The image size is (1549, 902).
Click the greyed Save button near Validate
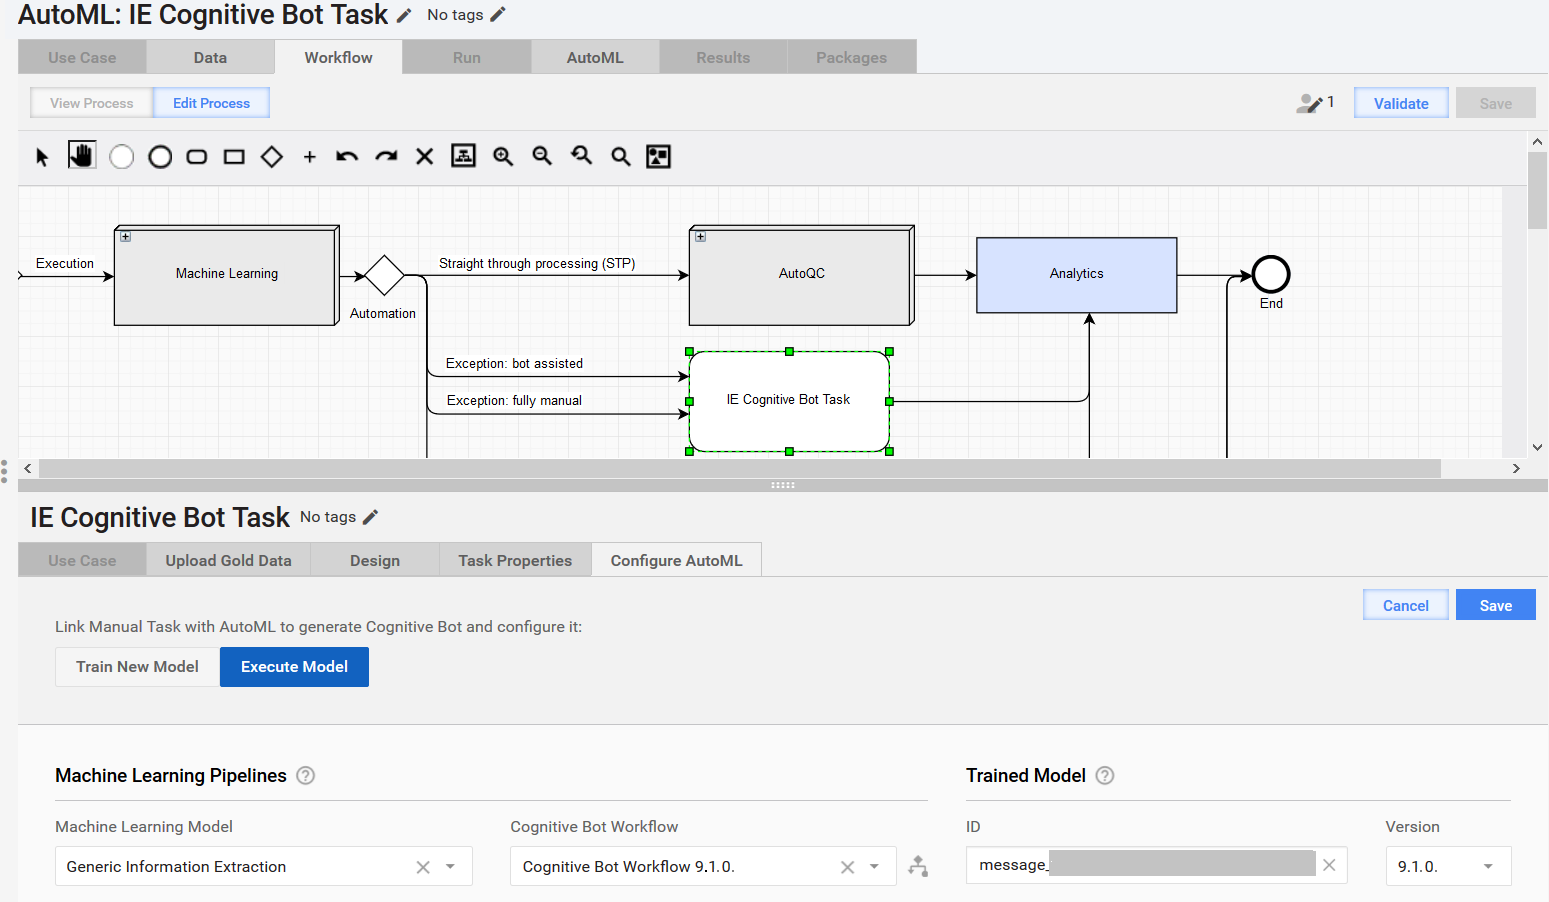1496,103
